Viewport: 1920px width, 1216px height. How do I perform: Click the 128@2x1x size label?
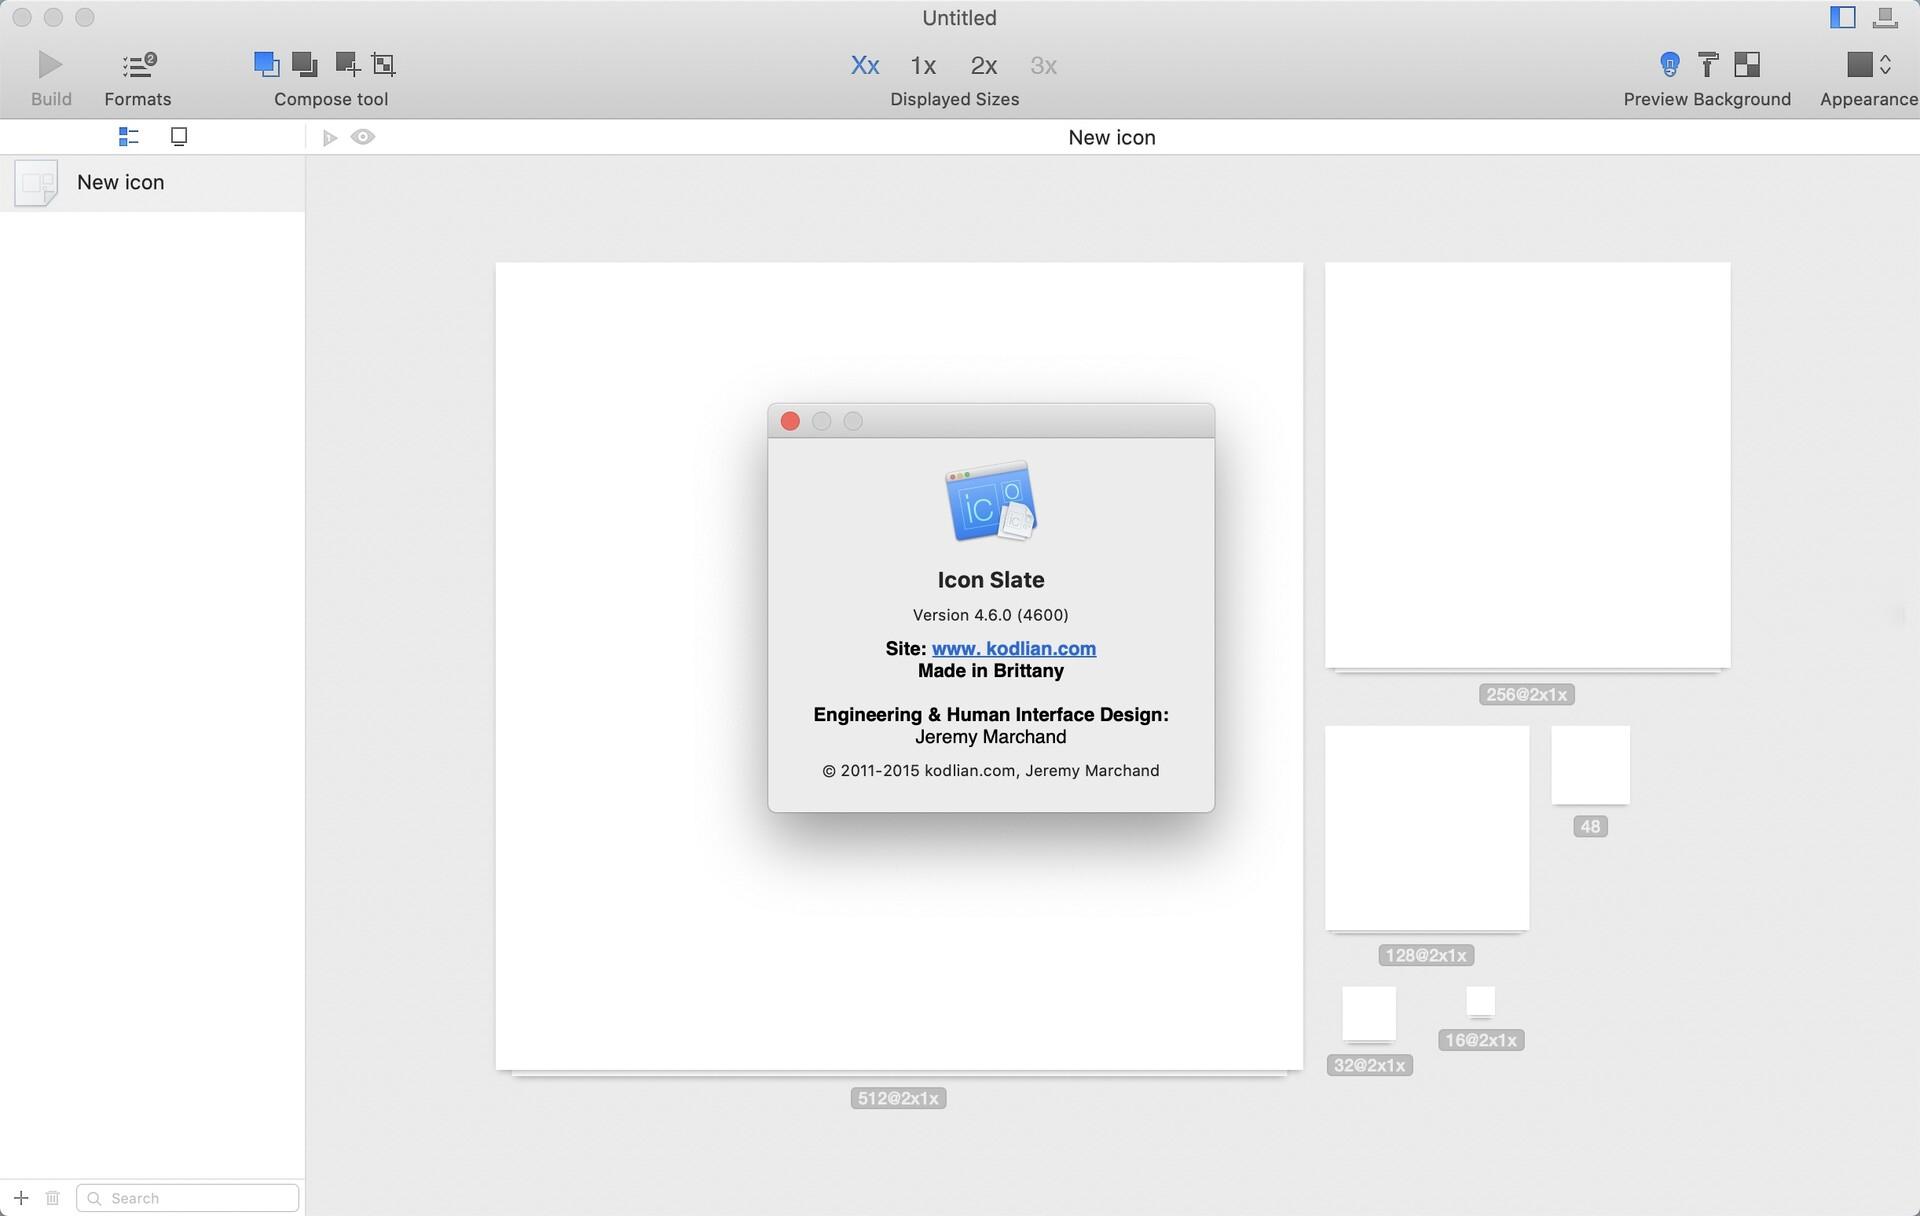click(1426, 955)
